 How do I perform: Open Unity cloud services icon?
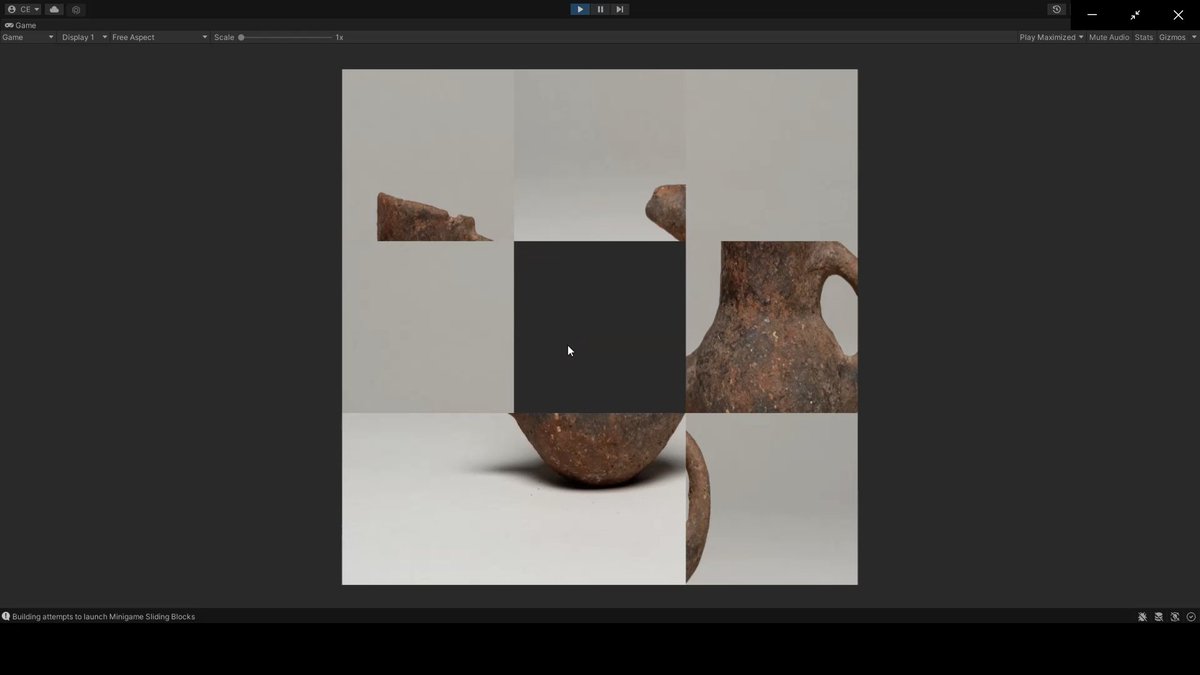coord(54,9)
